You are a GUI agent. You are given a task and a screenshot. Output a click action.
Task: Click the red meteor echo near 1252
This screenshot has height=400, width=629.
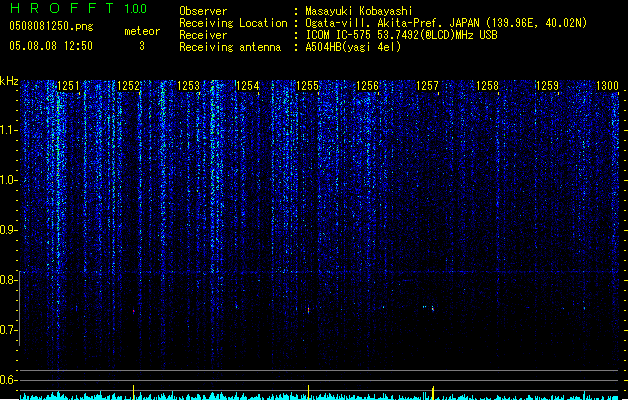[x=134, y=311]
